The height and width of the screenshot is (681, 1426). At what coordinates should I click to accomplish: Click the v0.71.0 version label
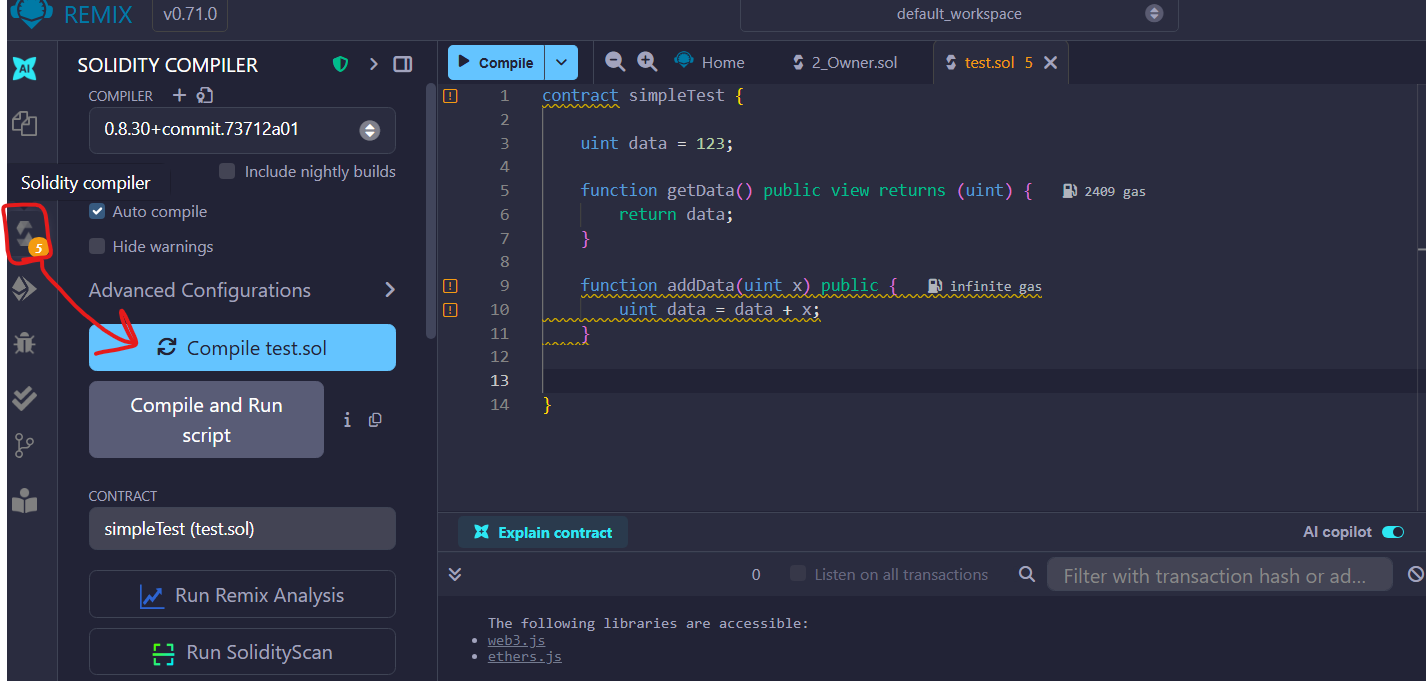[x=190, y=15]
